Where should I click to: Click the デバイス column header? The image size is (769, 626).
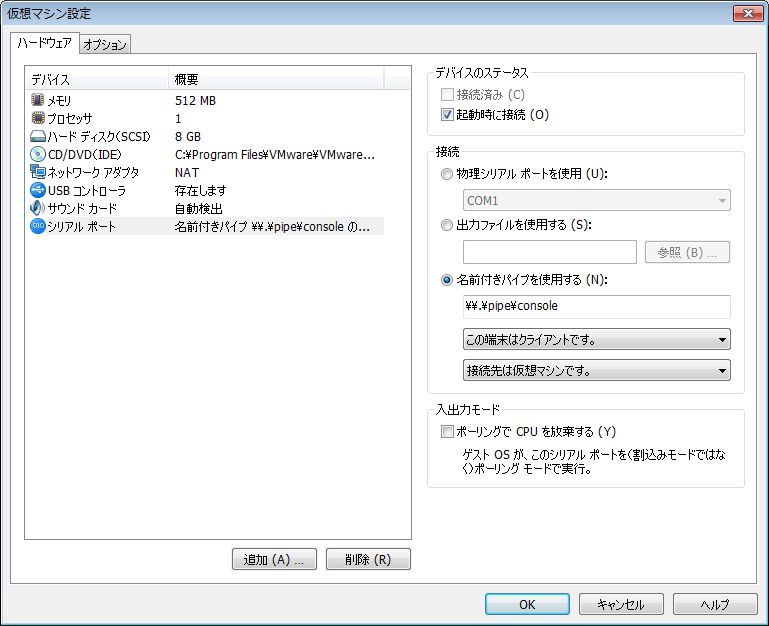pos(97,79)
